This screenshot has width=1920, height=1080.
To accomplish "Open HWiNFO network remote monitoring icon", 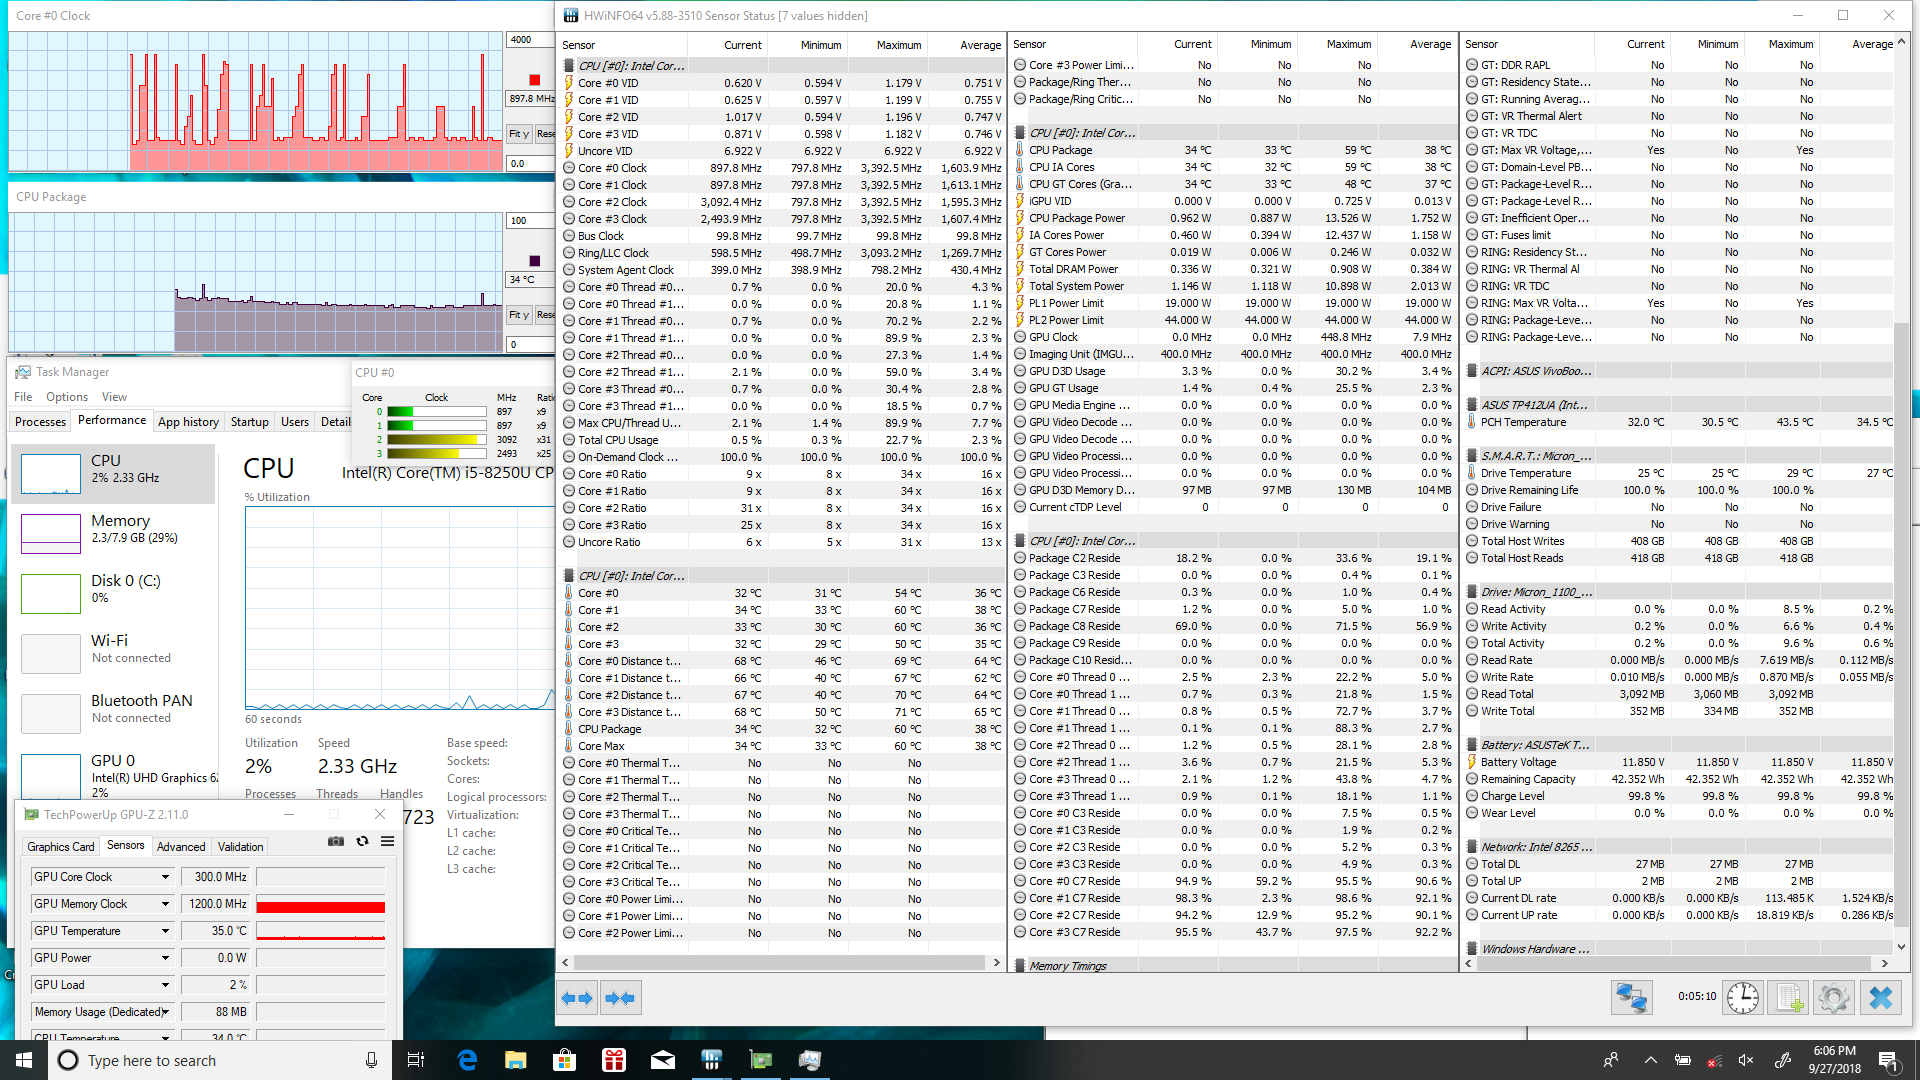I will point(1632,998).
